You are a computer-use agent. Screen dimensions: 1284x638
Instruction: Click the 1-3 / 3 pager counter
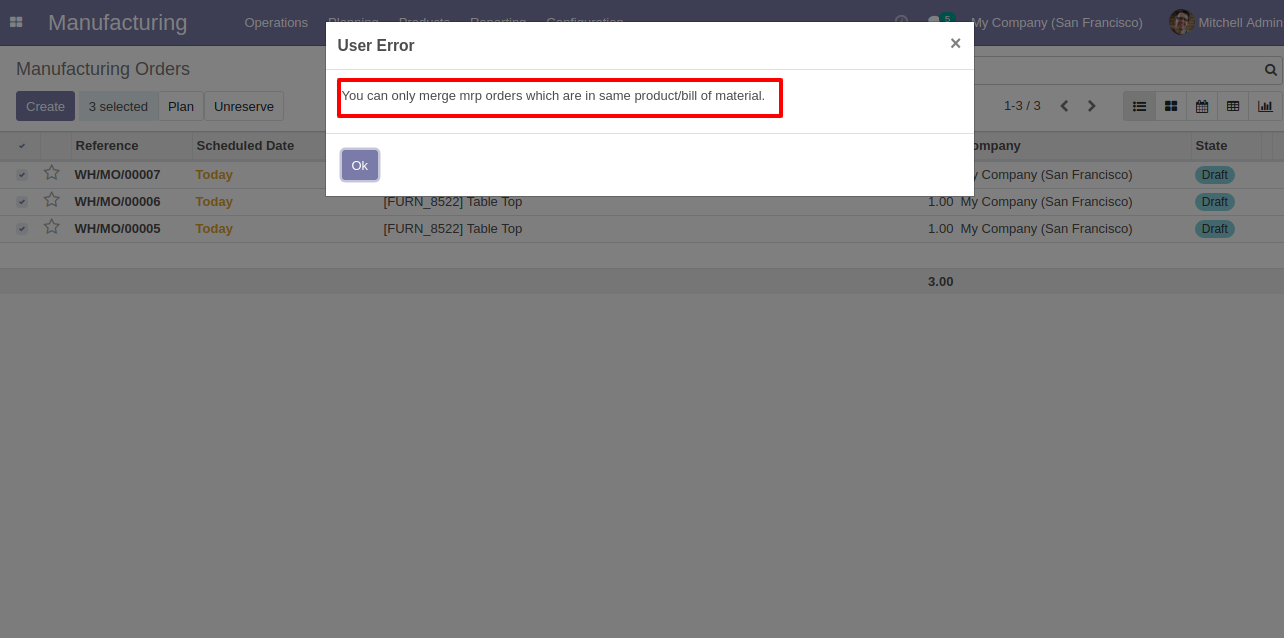(1022, 106)
